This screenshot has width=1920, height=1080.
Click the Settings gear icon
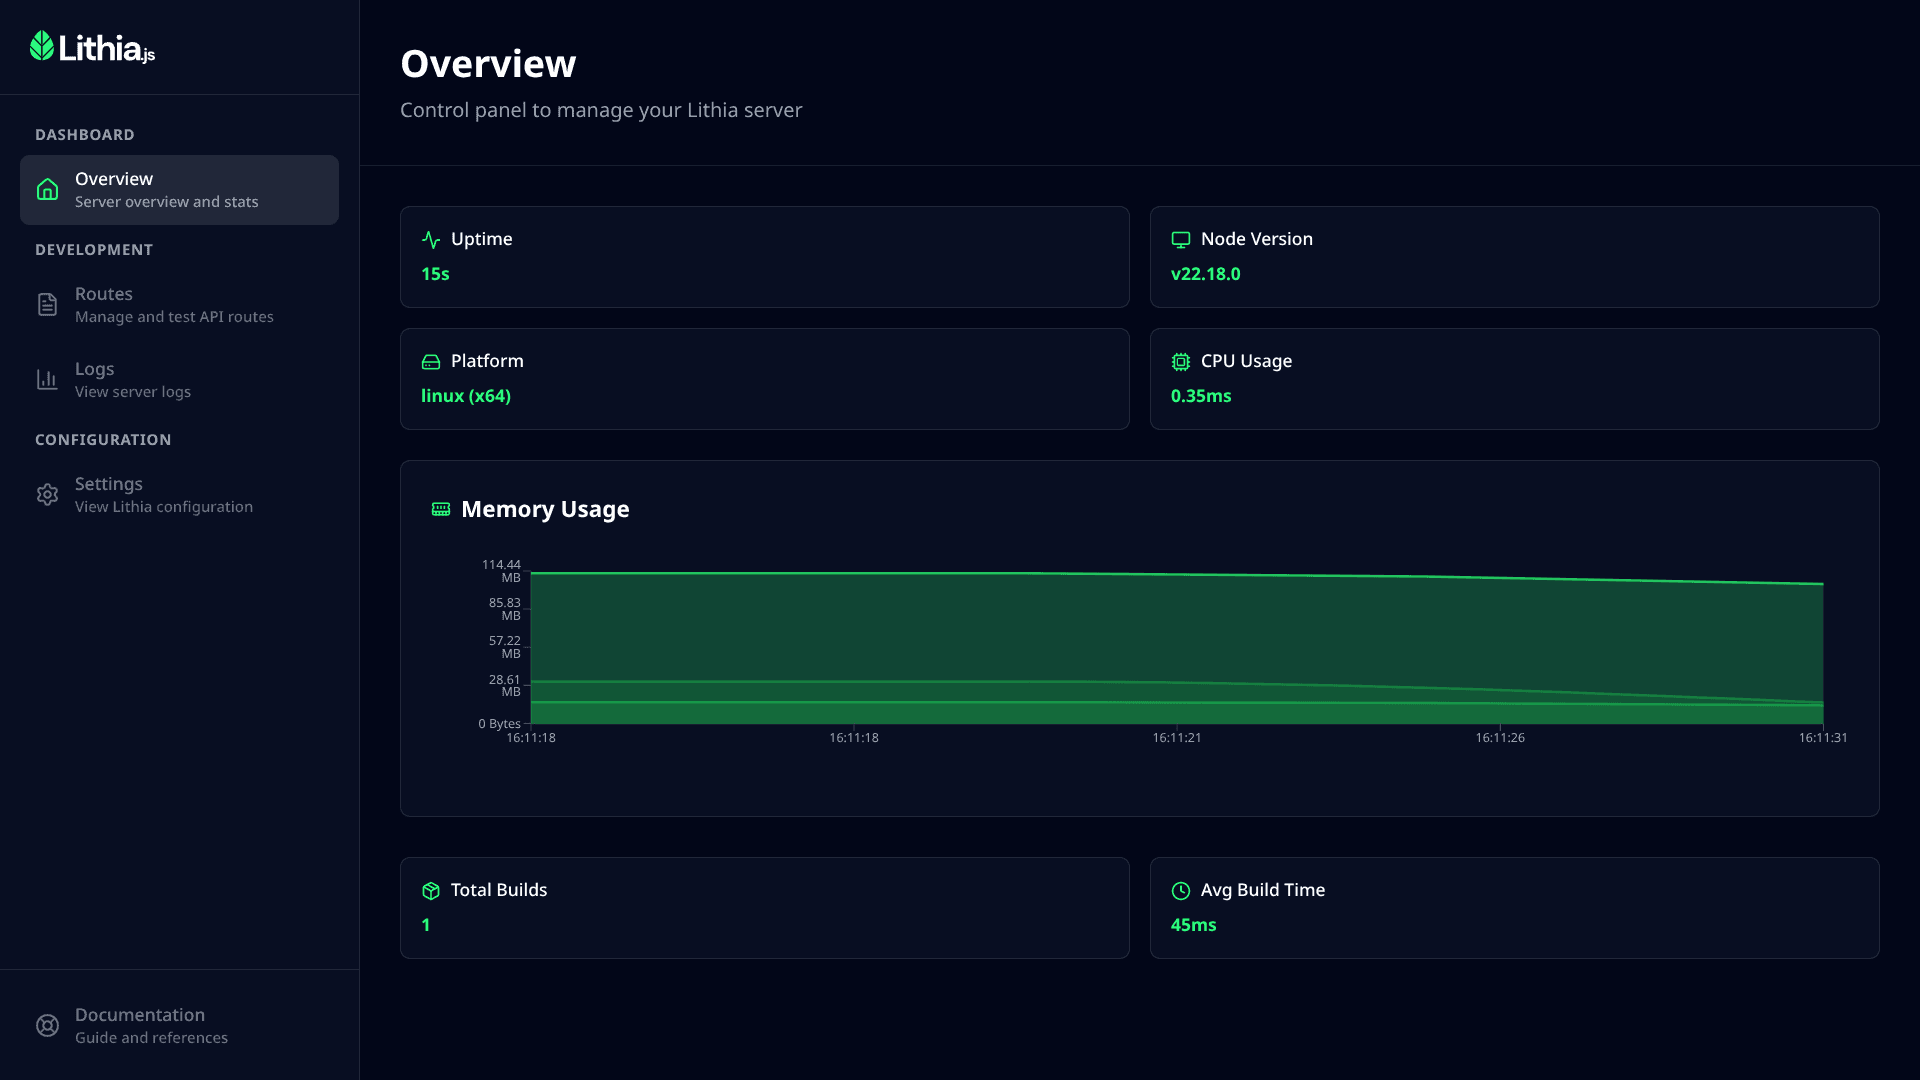(47, 495)
